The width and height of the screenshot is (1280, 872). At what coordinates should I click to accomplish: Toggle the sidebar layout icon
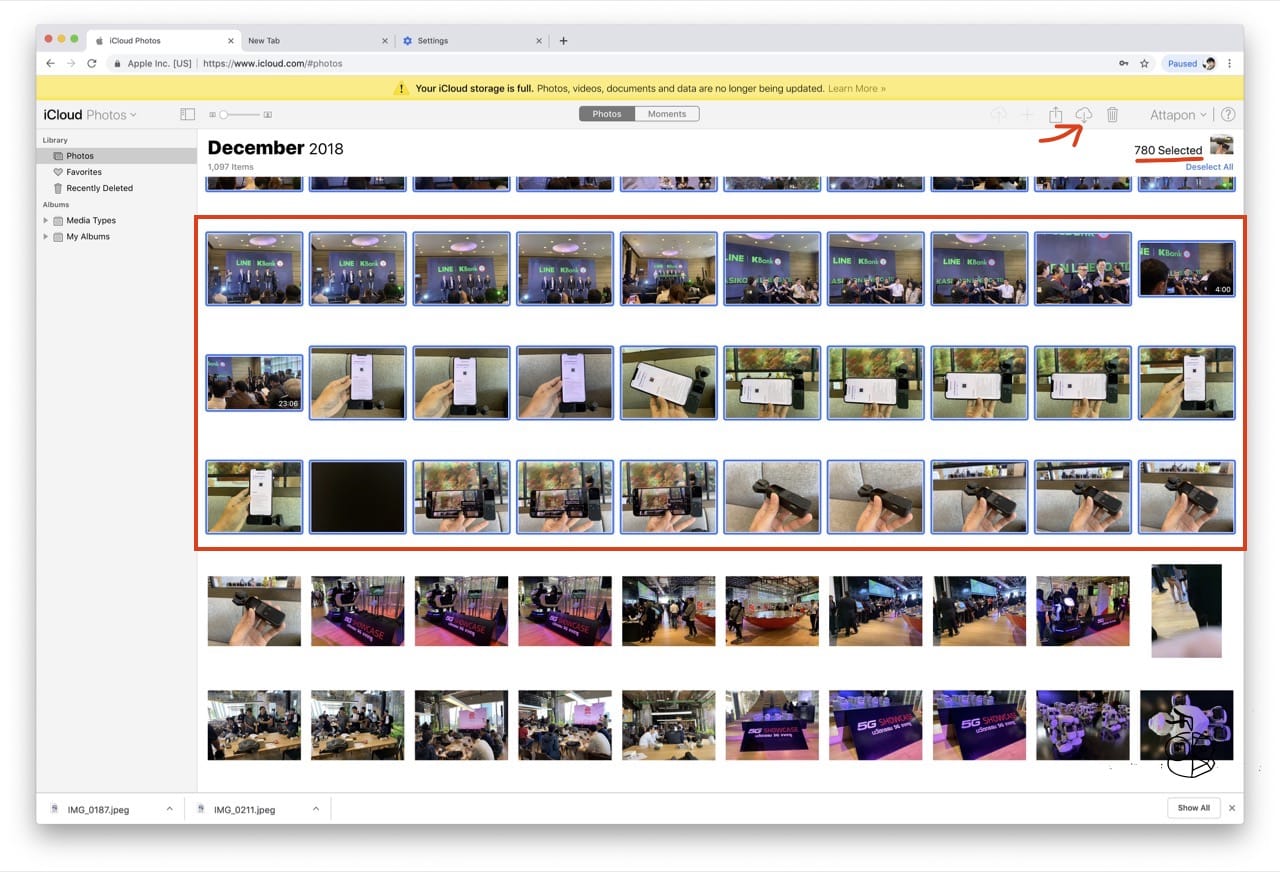[187, 114]
